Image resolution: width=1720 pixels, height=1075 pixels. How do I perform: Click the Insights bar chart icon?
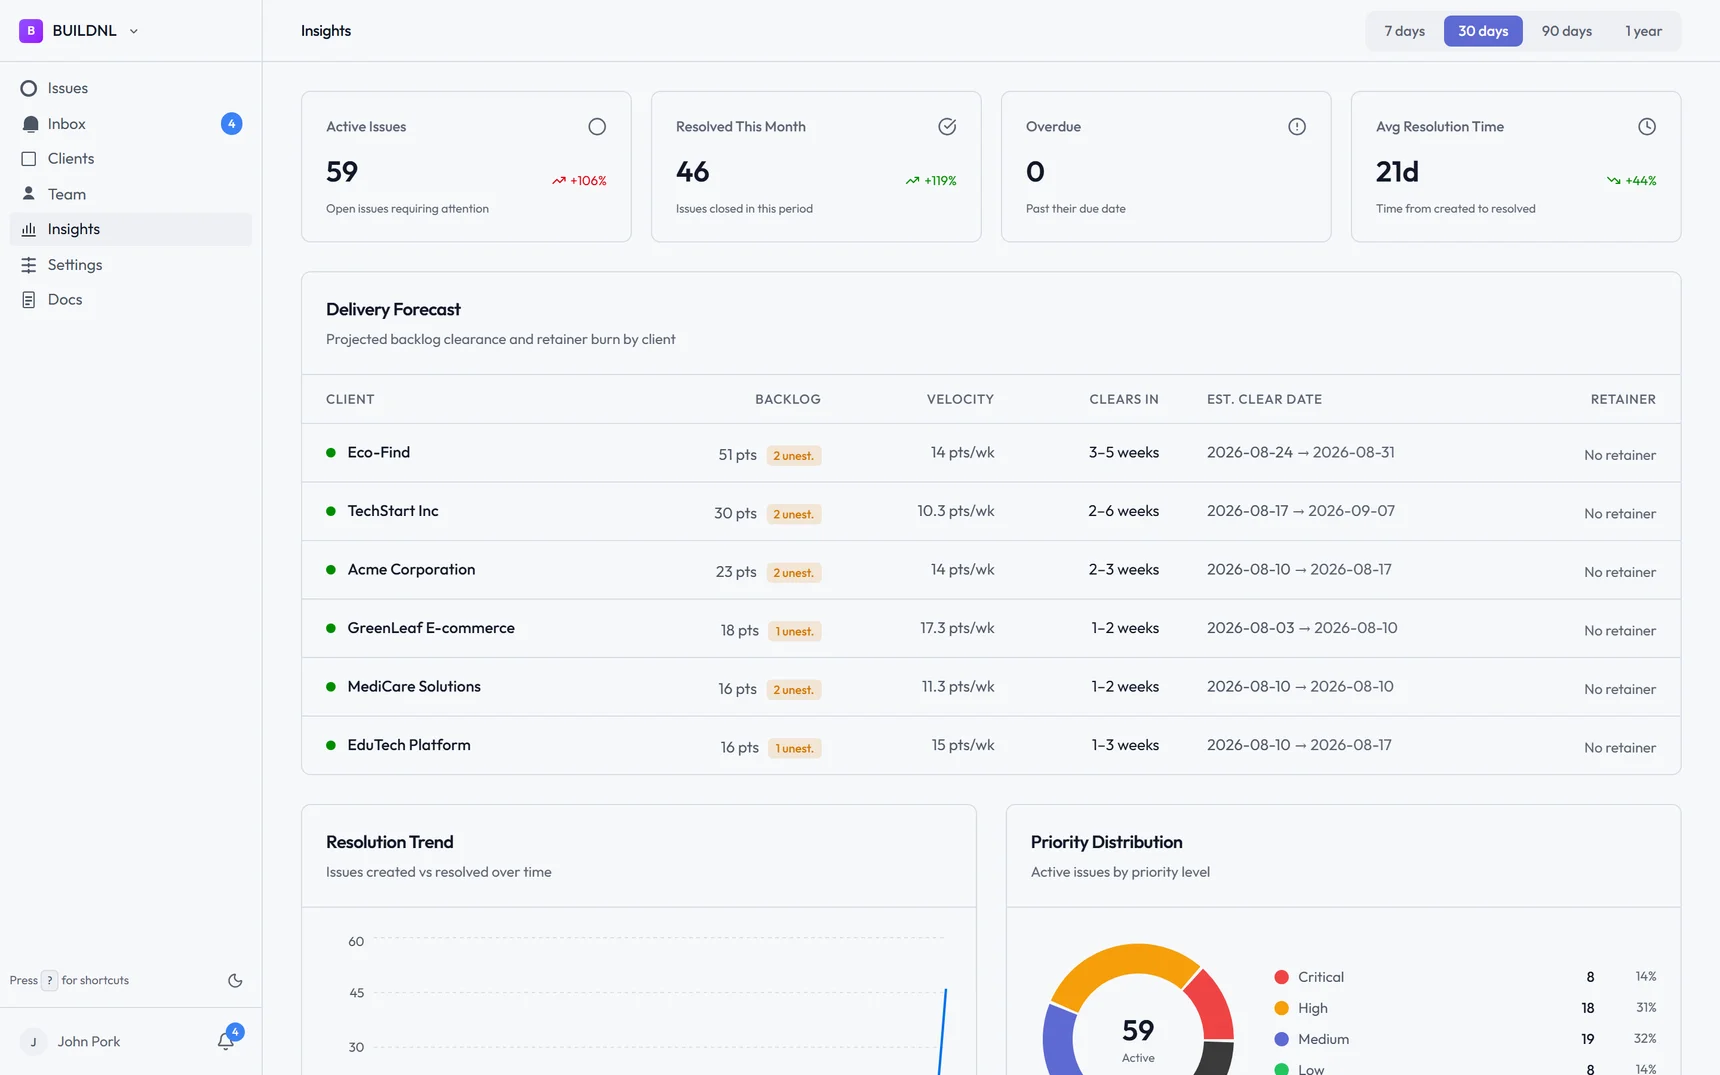tap(29, 229)
